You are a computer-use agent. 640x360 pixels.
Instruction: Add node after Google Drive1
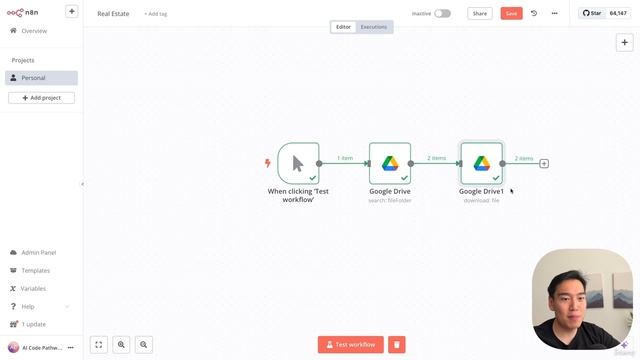click(544, 164)
